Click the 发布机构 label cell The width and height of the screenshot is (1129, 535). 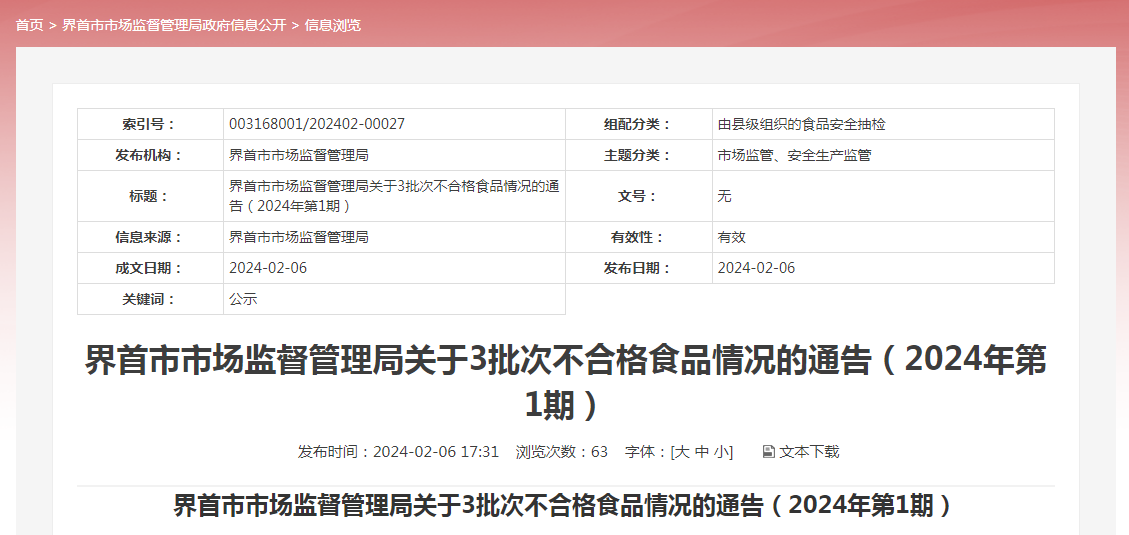(x=150, y=155)
